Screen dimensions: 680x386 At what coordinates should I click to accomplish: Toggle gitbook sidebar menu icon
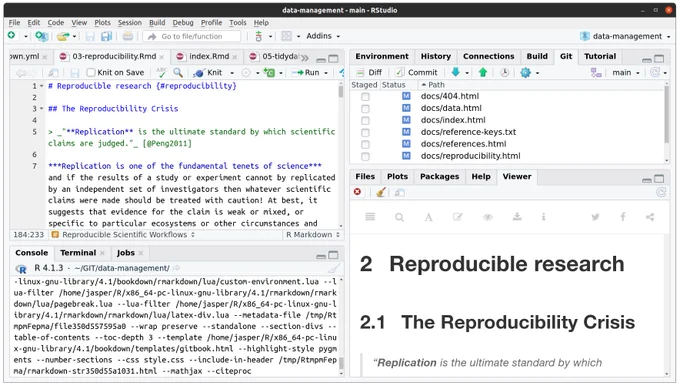pos(370,216)
